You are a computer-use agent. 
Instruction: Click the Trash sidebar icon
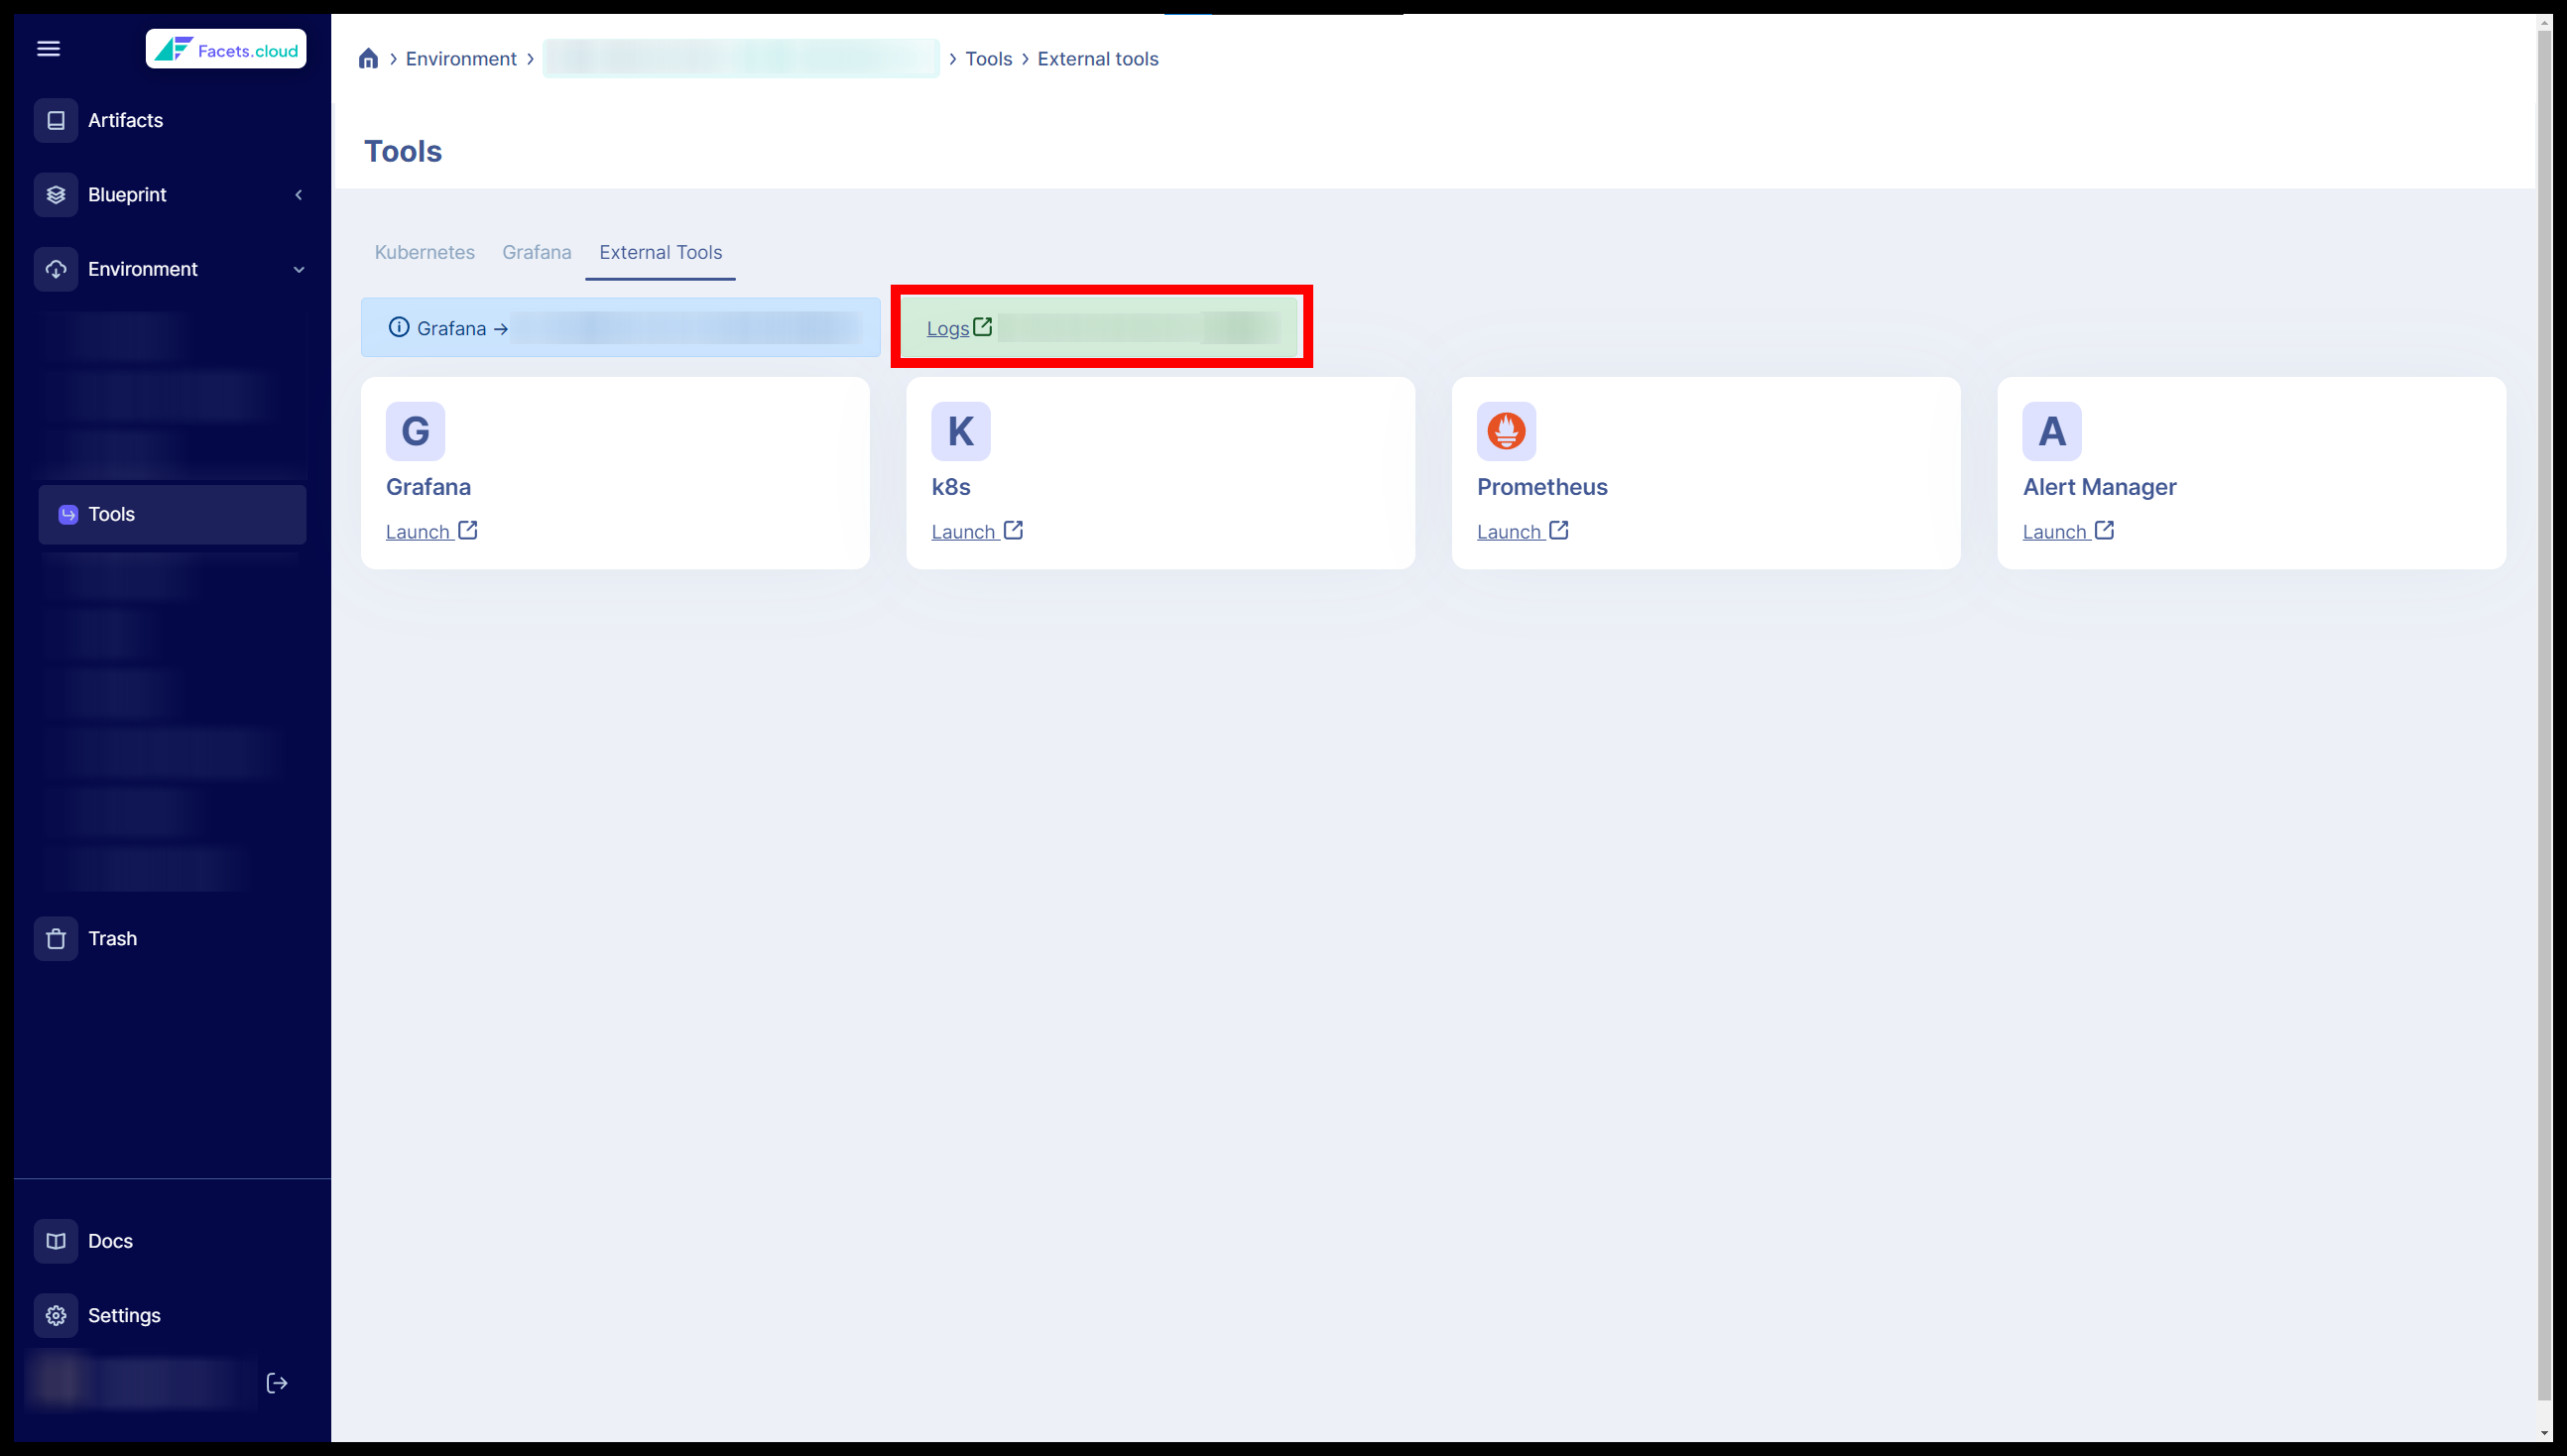[57, 937]
